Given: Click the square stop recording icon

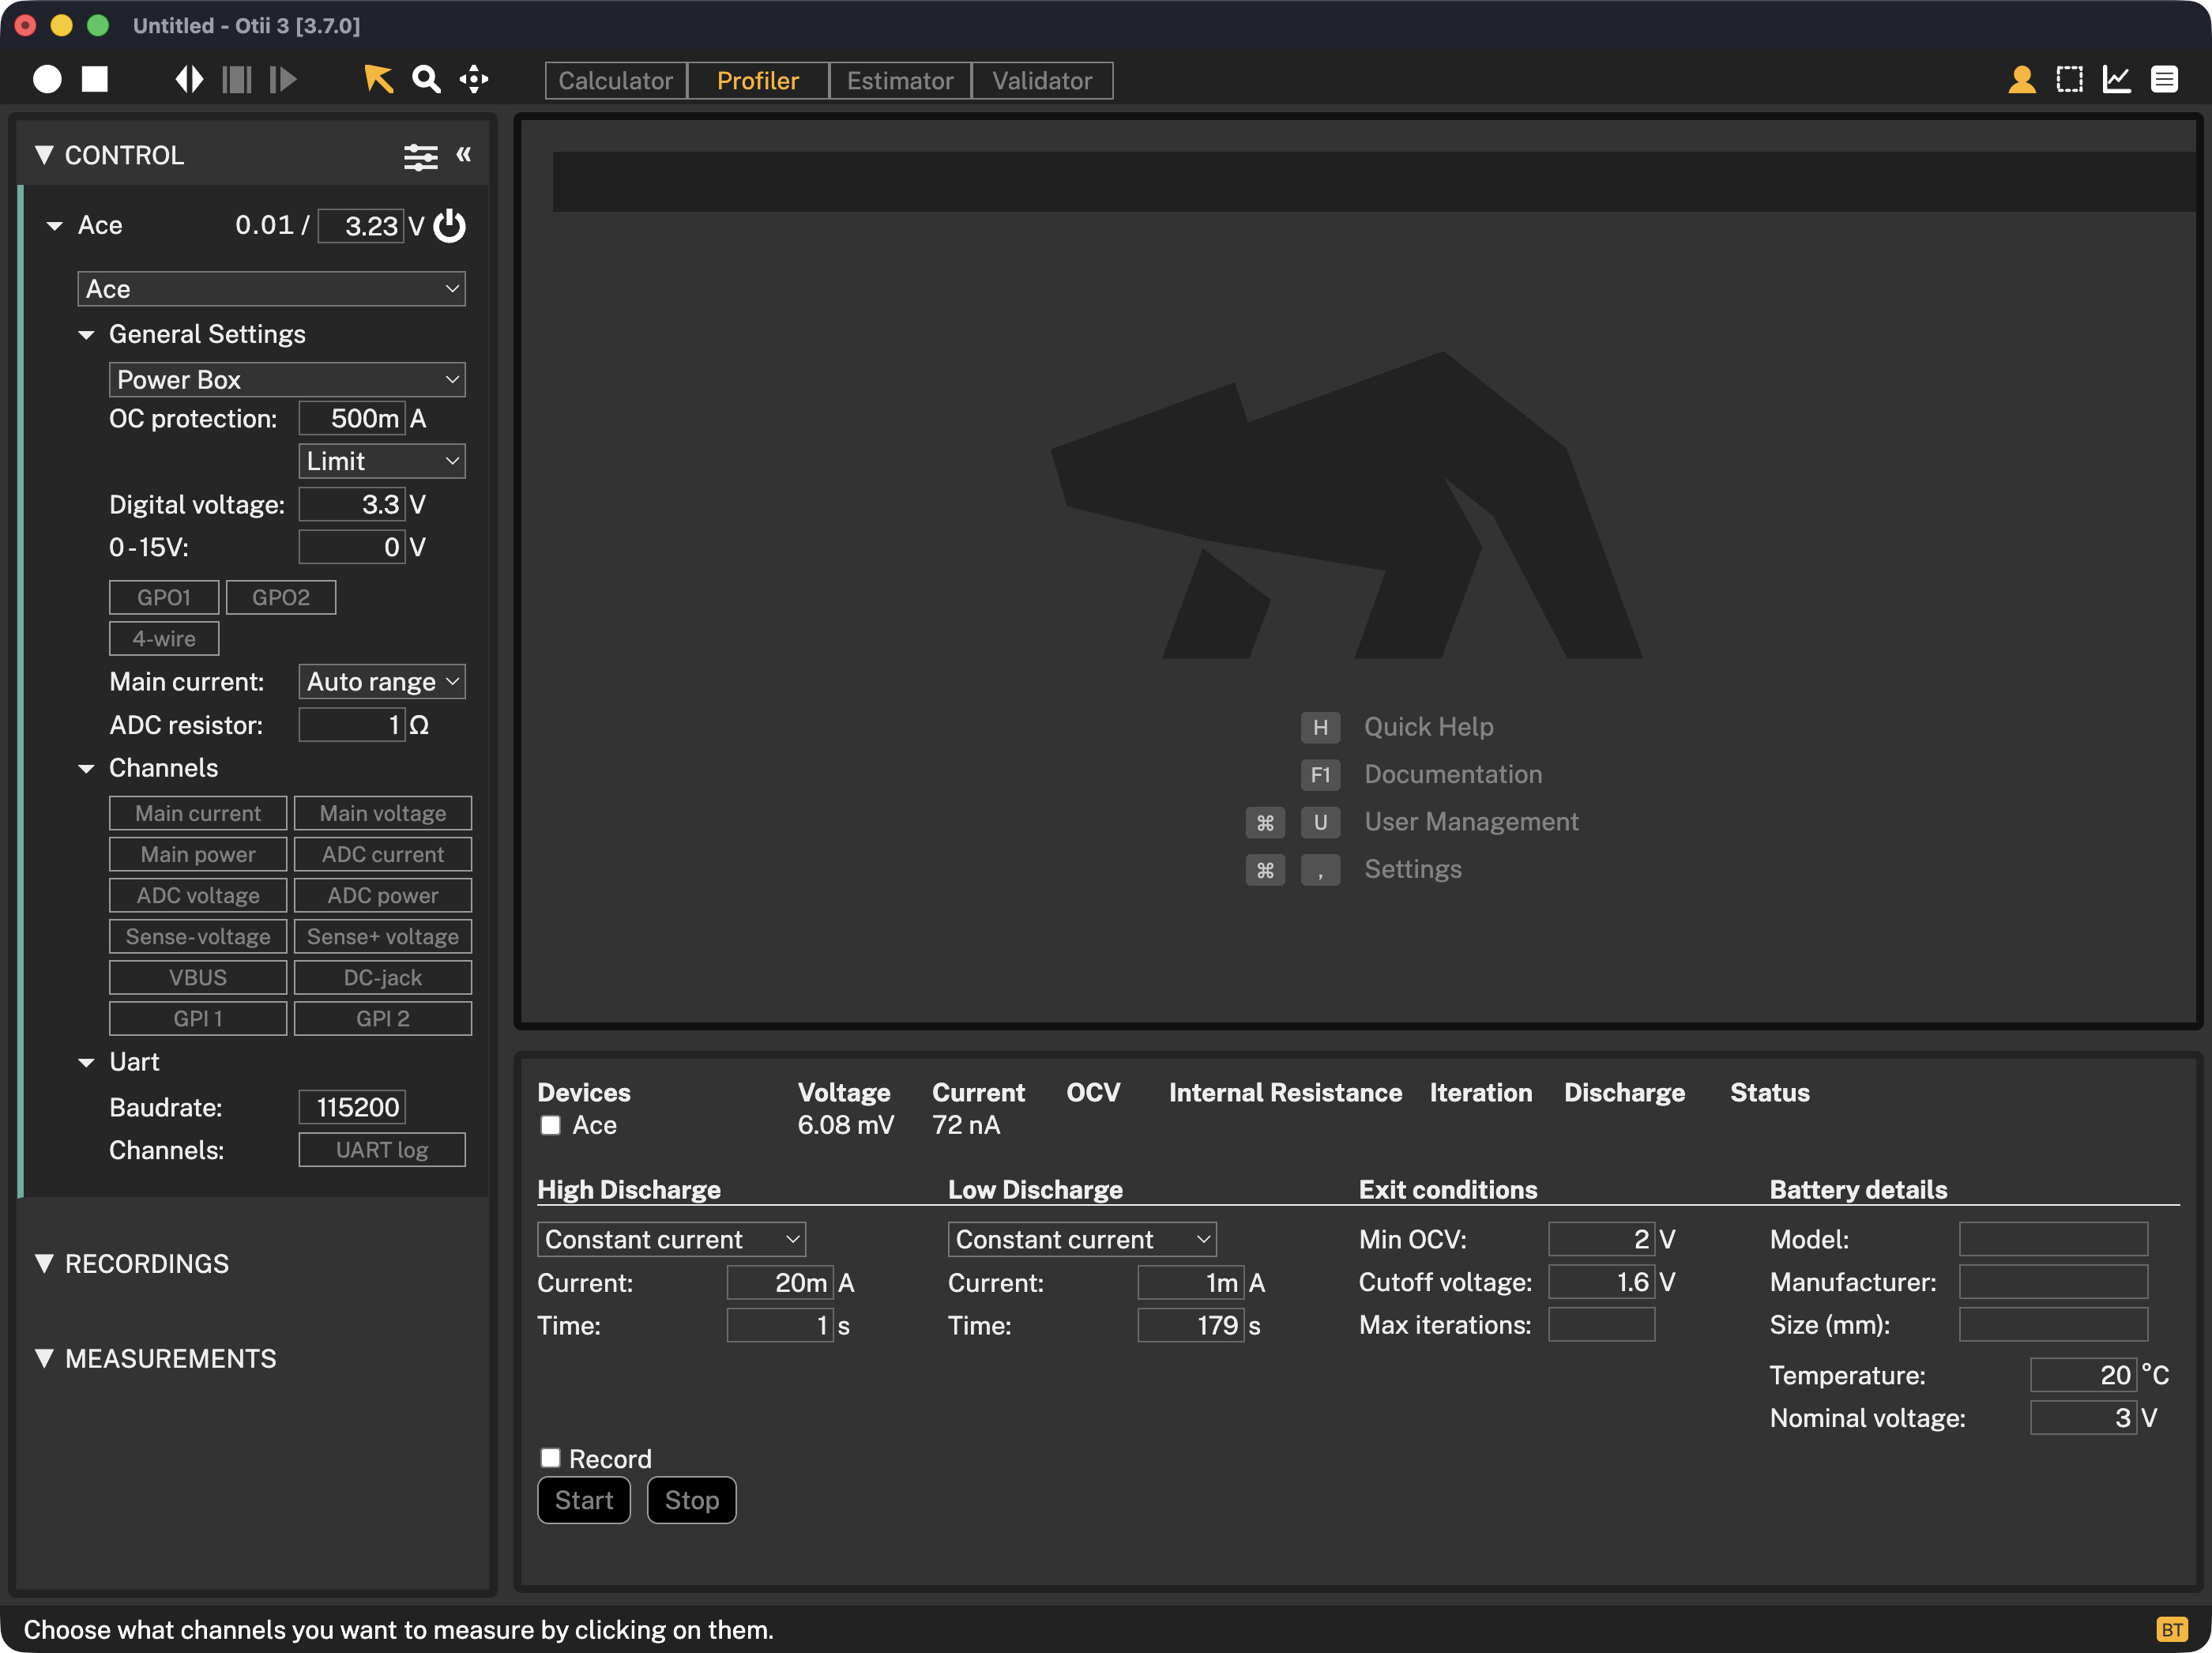Looking at the screenshot, I should click(95, 79).
